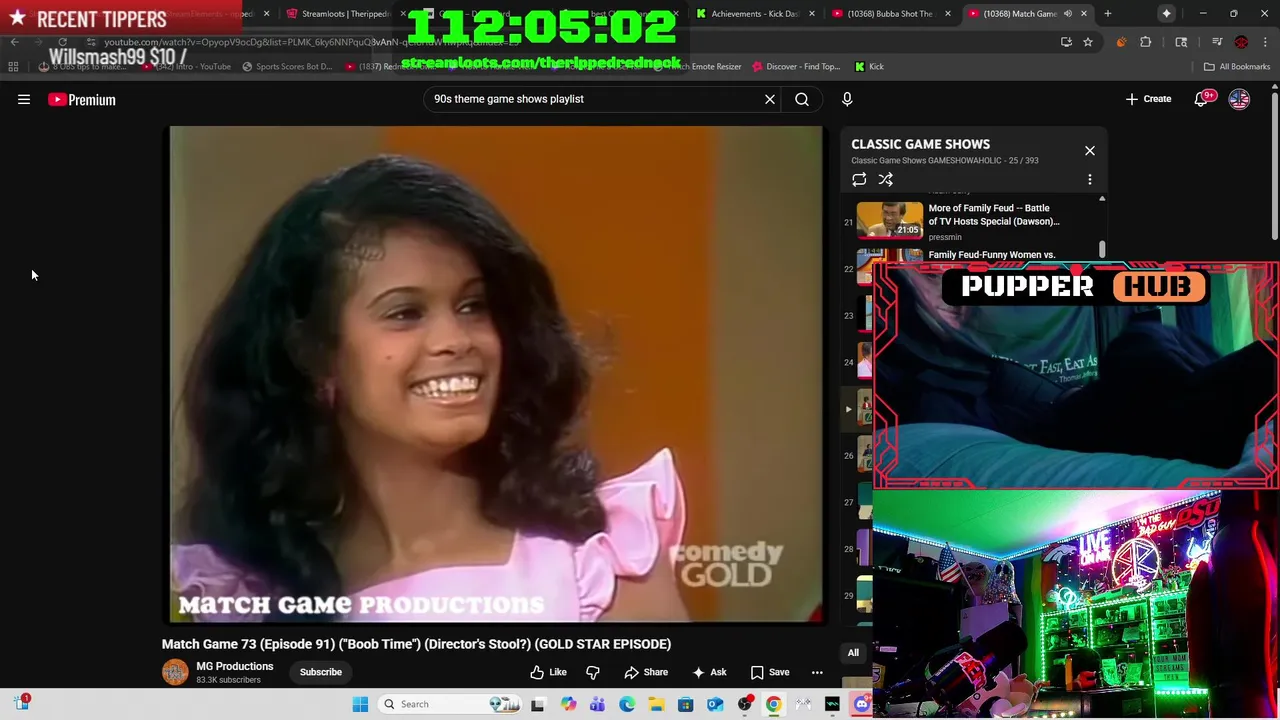Viewport: 1280px width, 720px height.
Task: Open Chrome extensions puzzle icon
Action: tap(1146, 42)
